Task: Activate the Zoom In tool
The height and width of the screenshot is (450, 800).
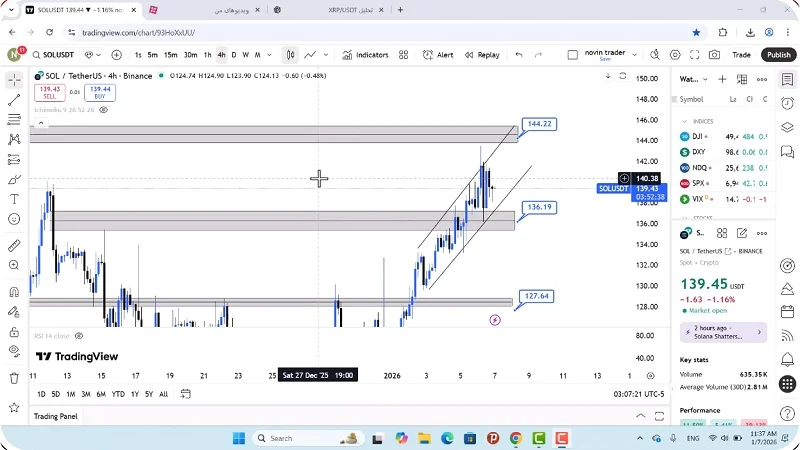Action: tap(14, 267)
